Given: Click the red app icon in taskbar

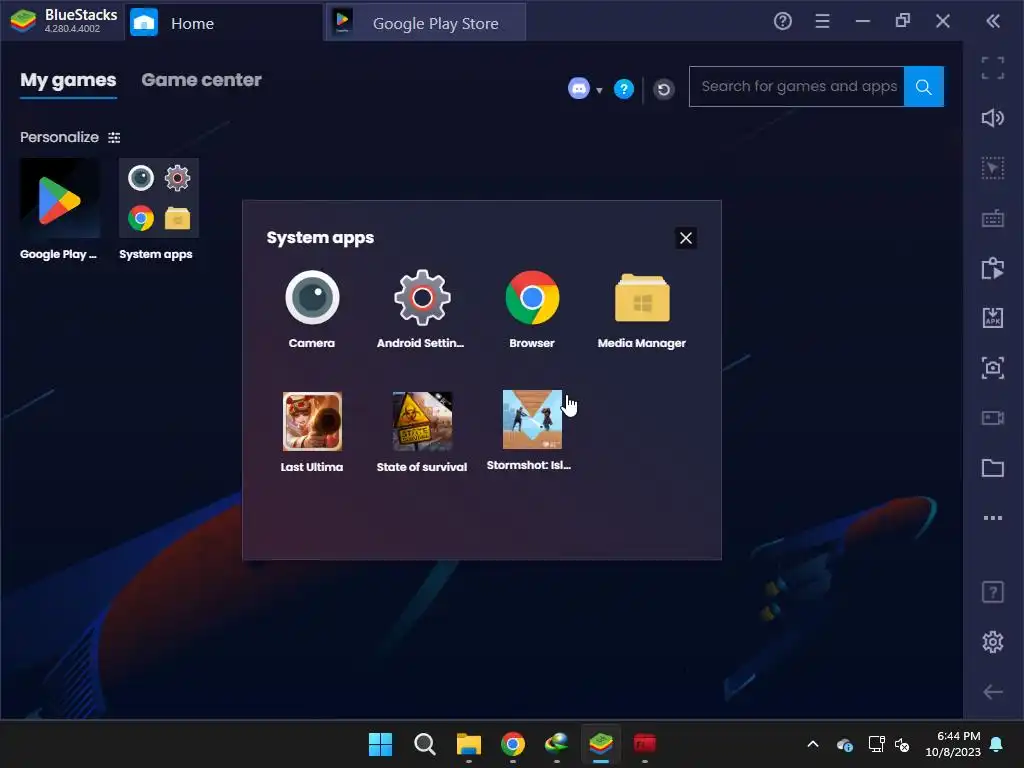Looking at the screenshot, I should (645, 744).
